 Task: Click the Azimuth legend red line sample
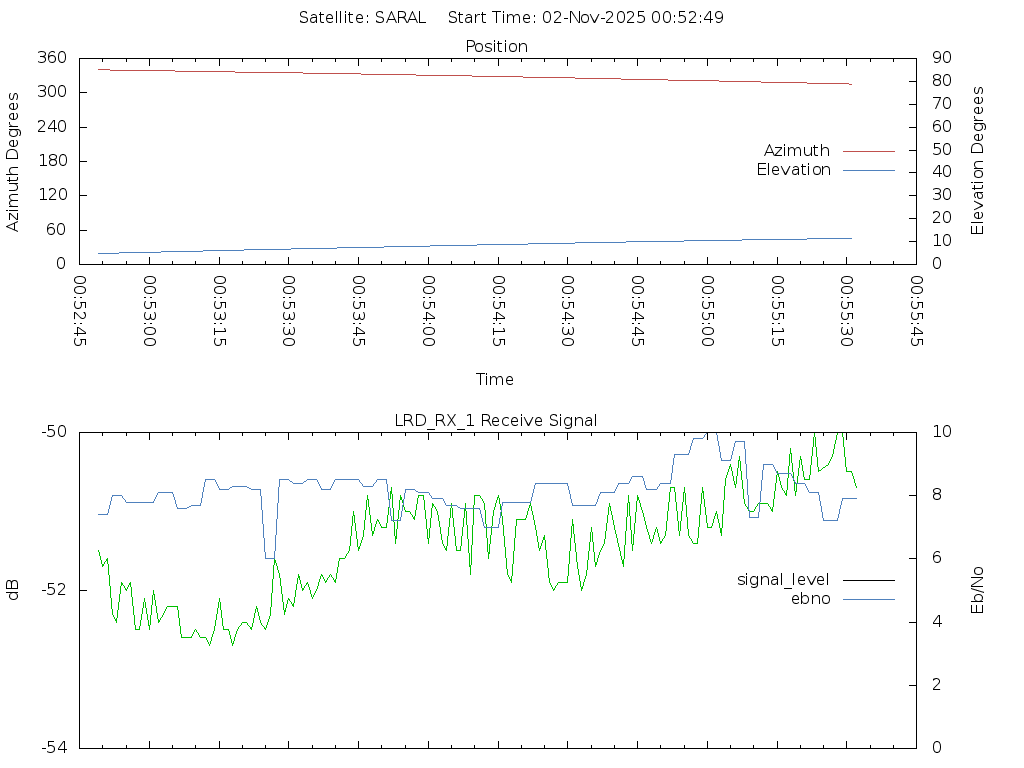coord(868,151)
